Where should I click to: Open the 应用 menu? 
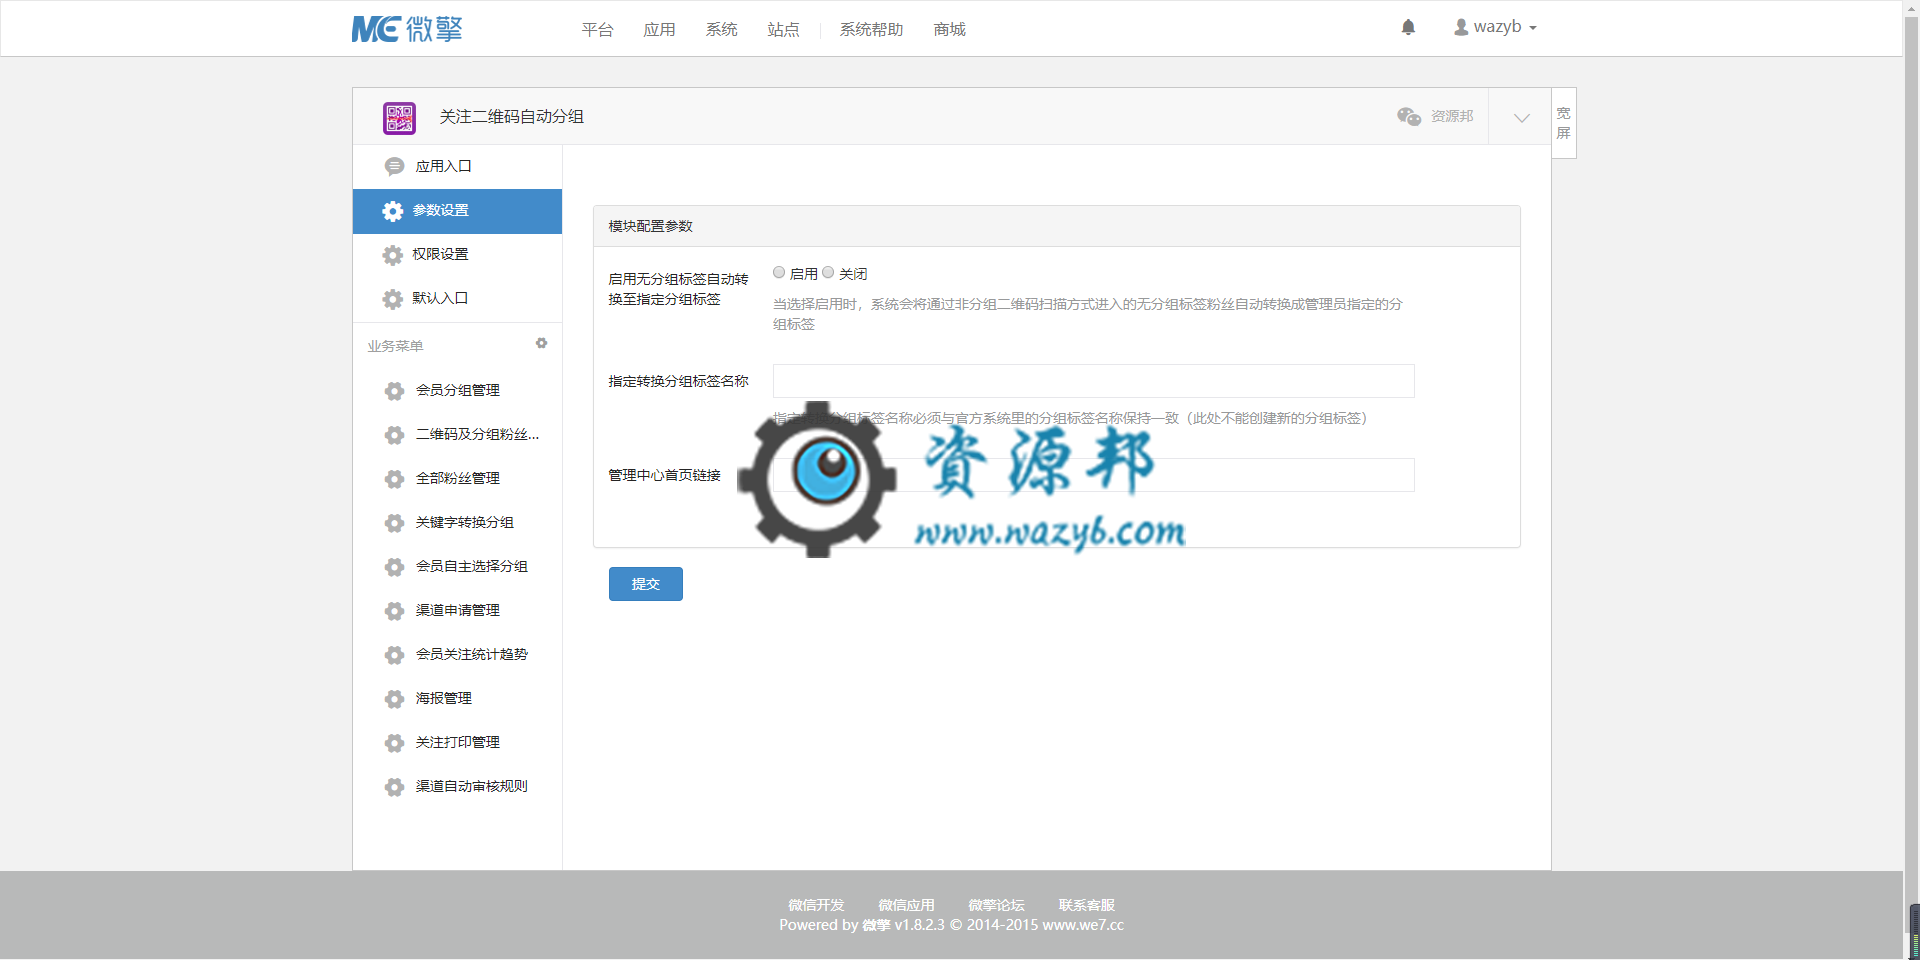click(x=659, y=30)
